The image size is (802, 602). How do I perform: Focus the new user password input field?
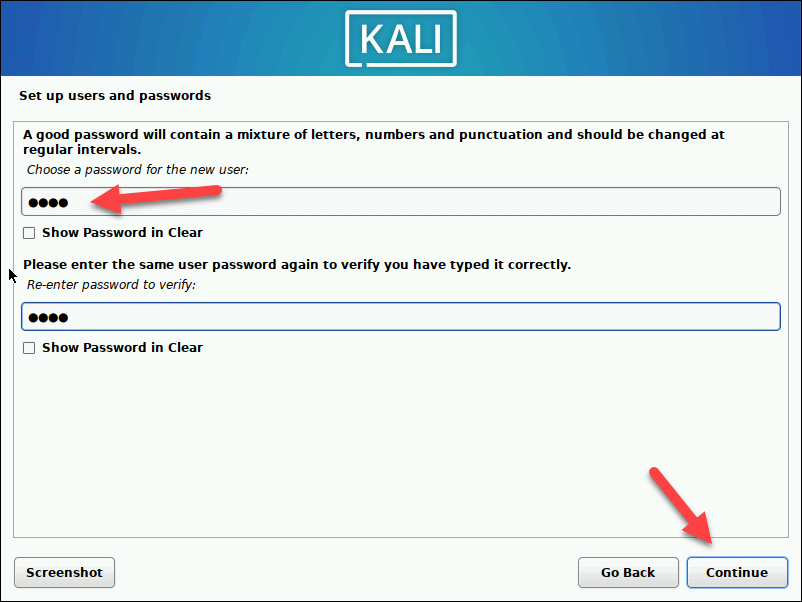400,202
